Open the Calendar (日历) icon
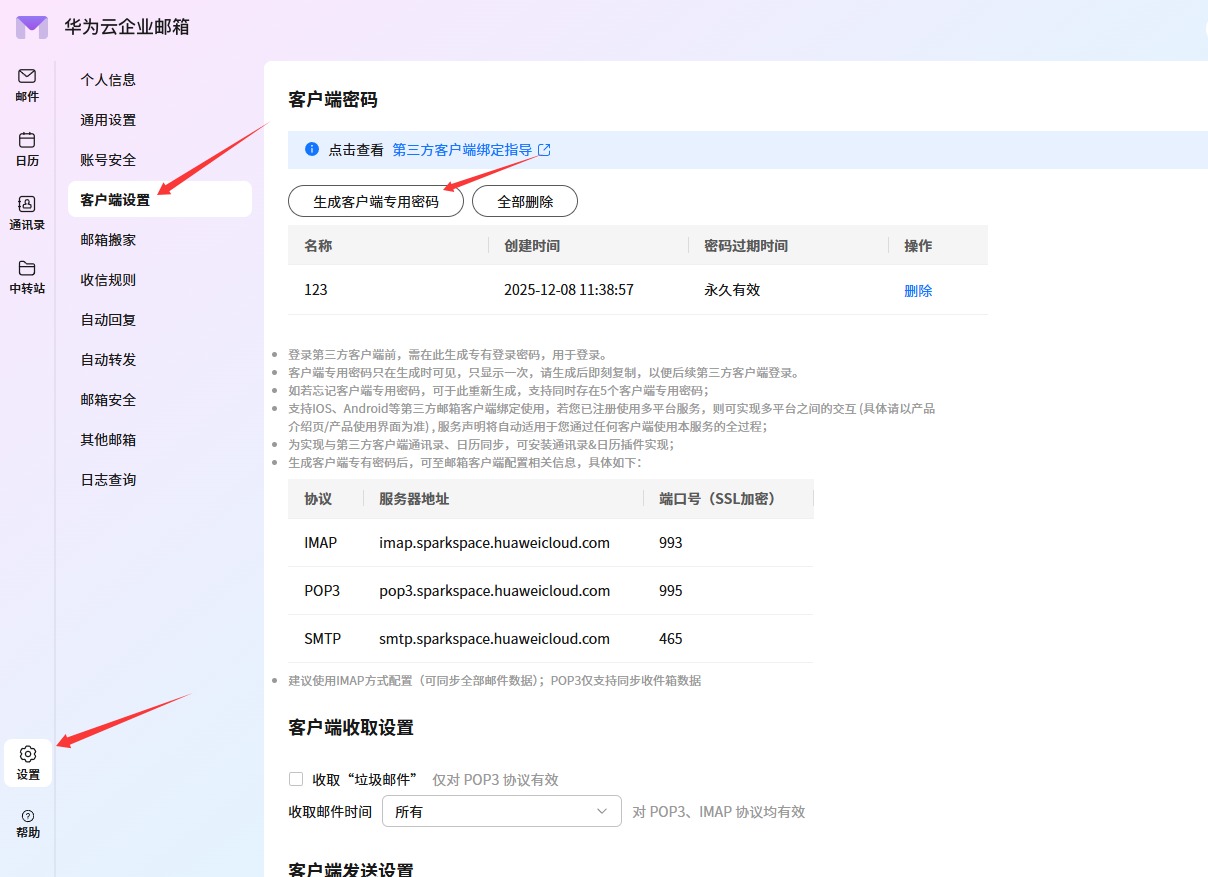Image resolution: width=1208 pixels, height=877 pixels. pos(27,141)
